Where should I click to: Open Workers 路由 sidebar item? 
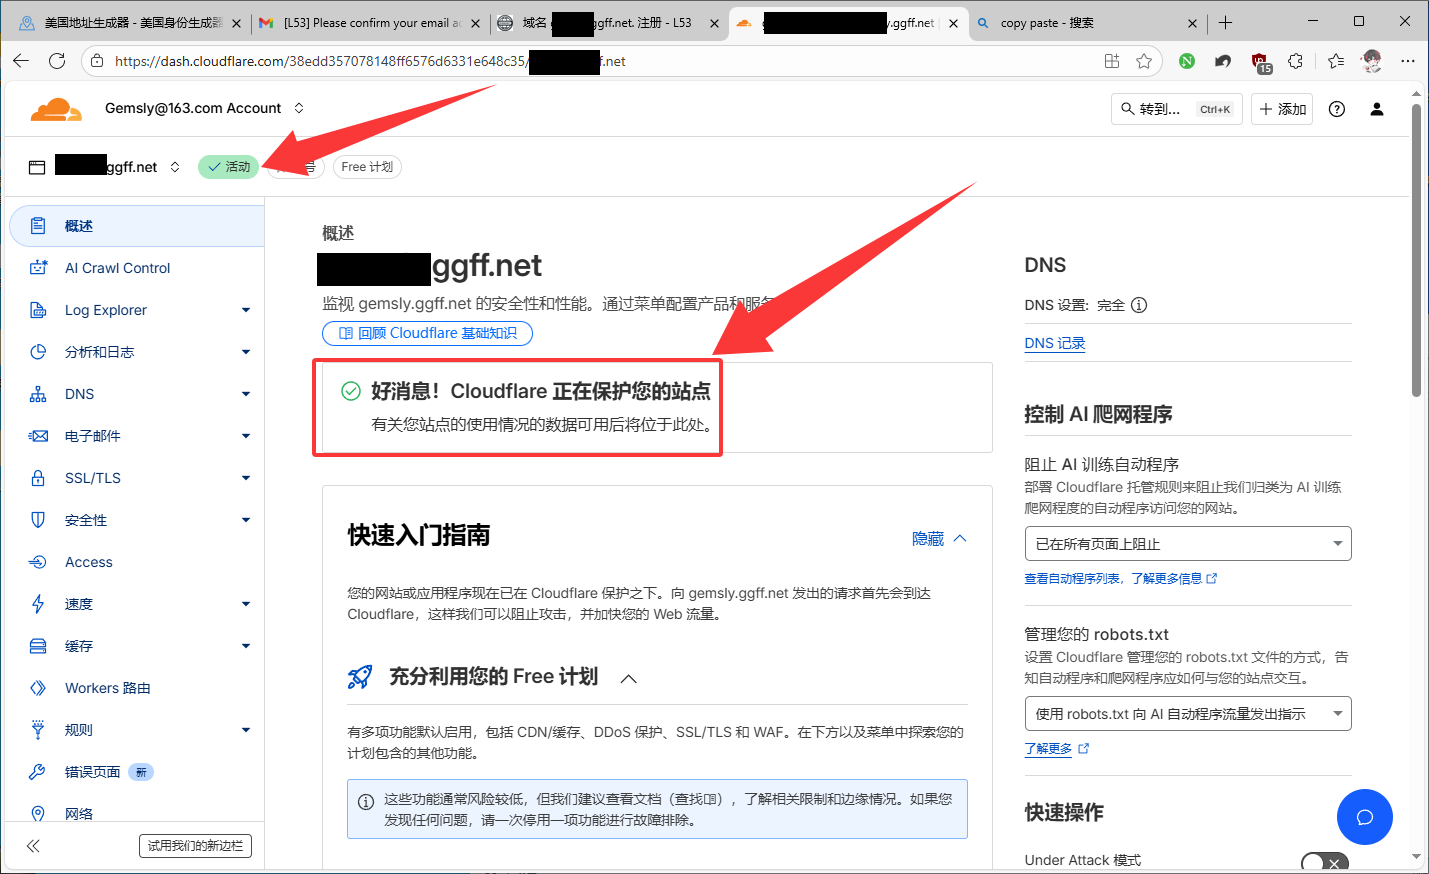pyautogui.click(x=107, y=688)
